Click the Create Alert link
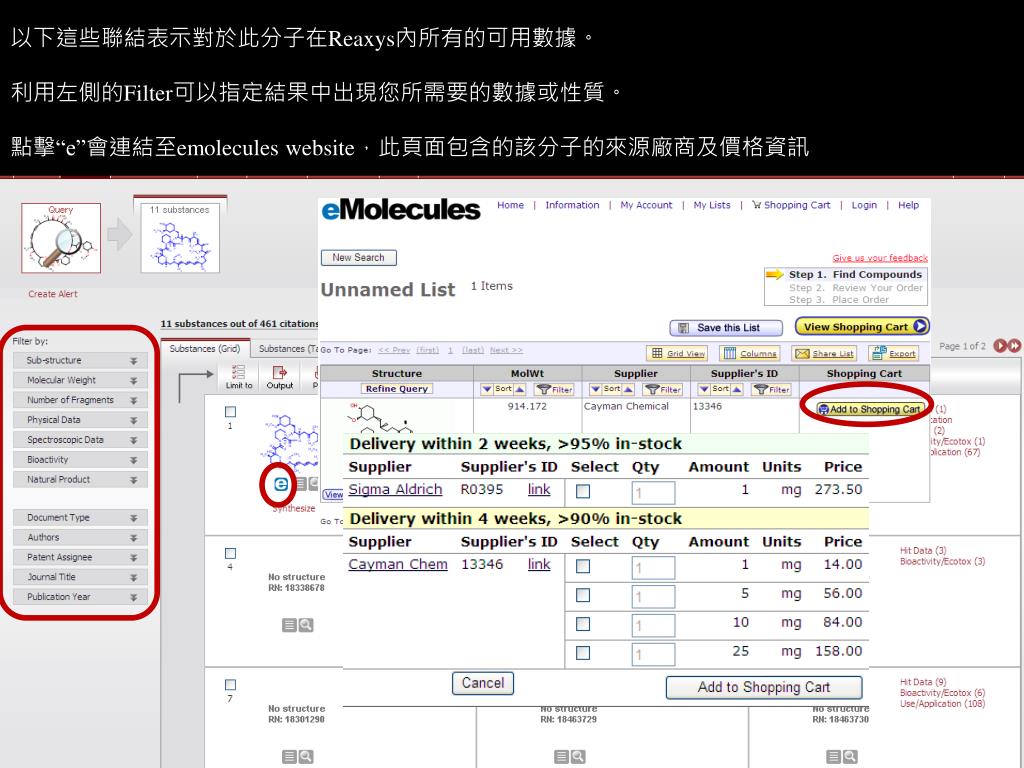The image size is (1024, 768). (x=53, y=294)
